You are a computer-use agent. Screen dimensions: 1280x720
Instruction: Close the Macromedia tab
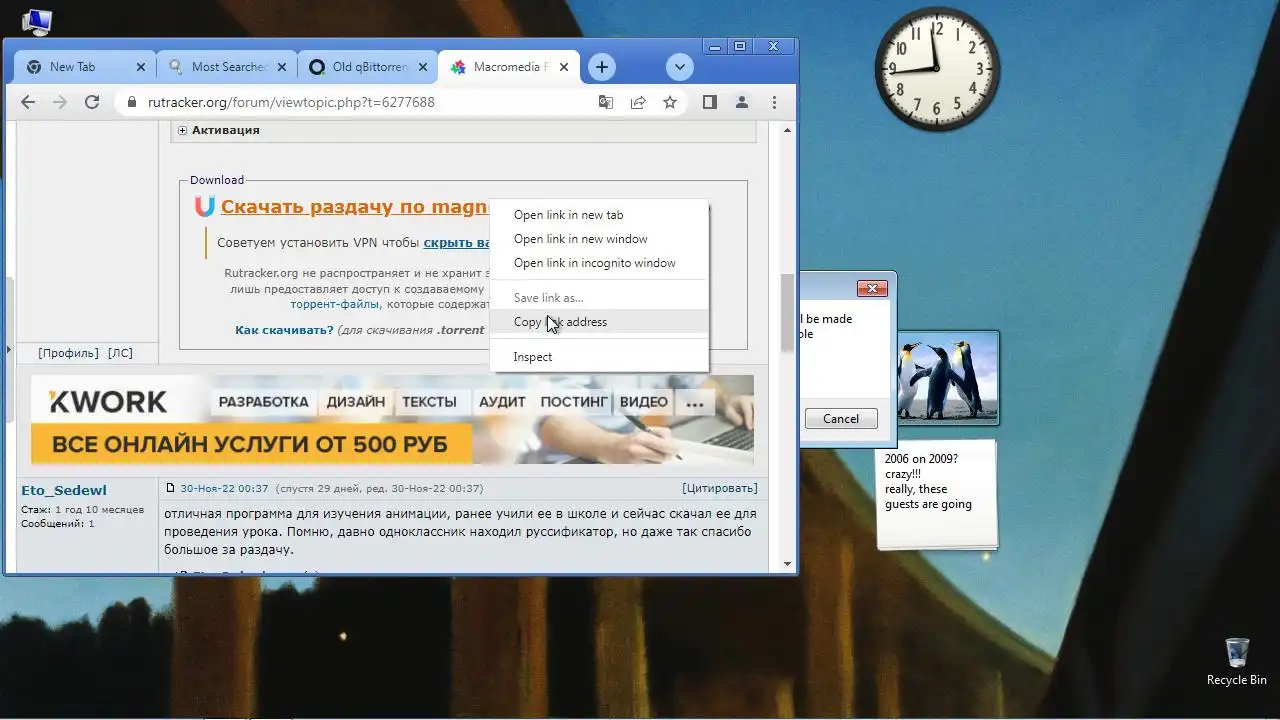click(x=564, y=67)
